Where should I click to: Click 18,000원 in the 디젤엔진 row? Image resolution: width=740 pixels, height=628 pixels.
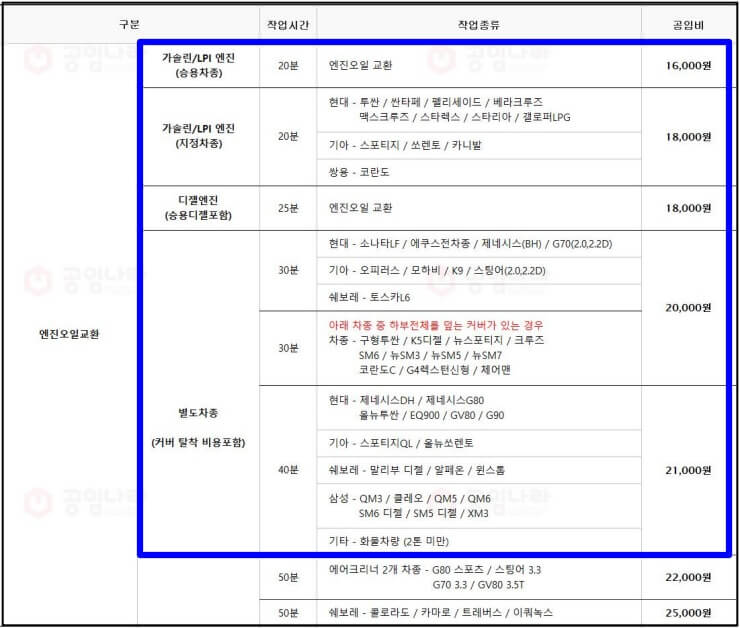tap(688, 208)
